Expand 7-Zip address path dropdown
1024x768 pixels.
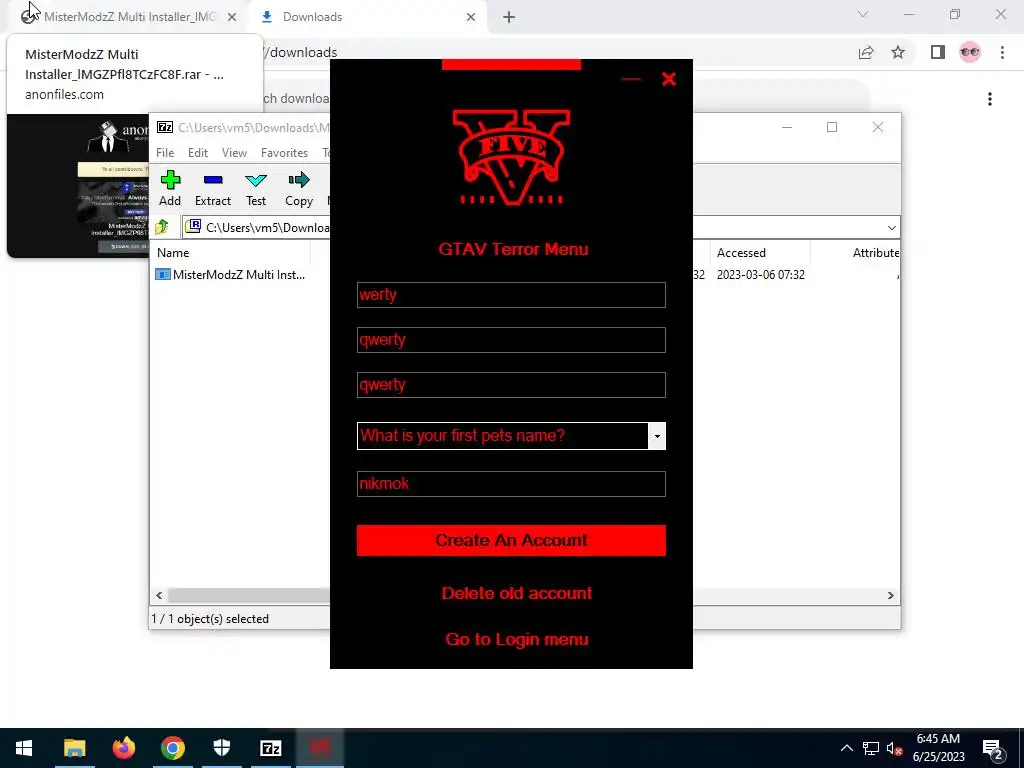[x=891, y=227]
